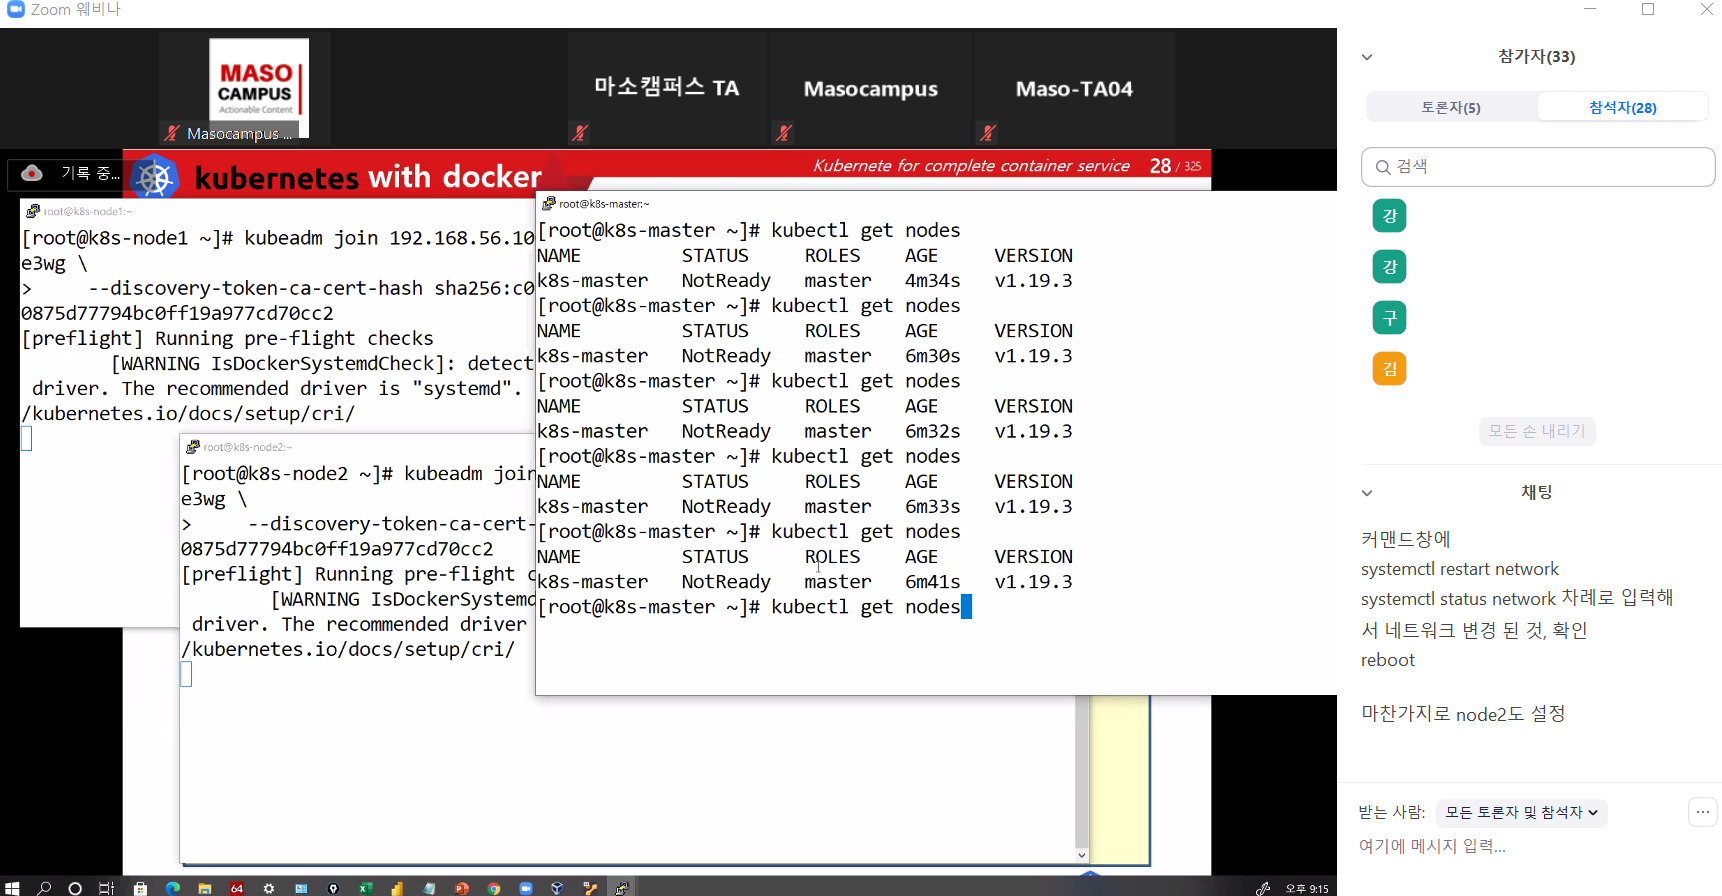The height and width of the screenshot is (896, 1722).
Task: Launch PowerPoint from the taskbar
Action: pos(462,888)
